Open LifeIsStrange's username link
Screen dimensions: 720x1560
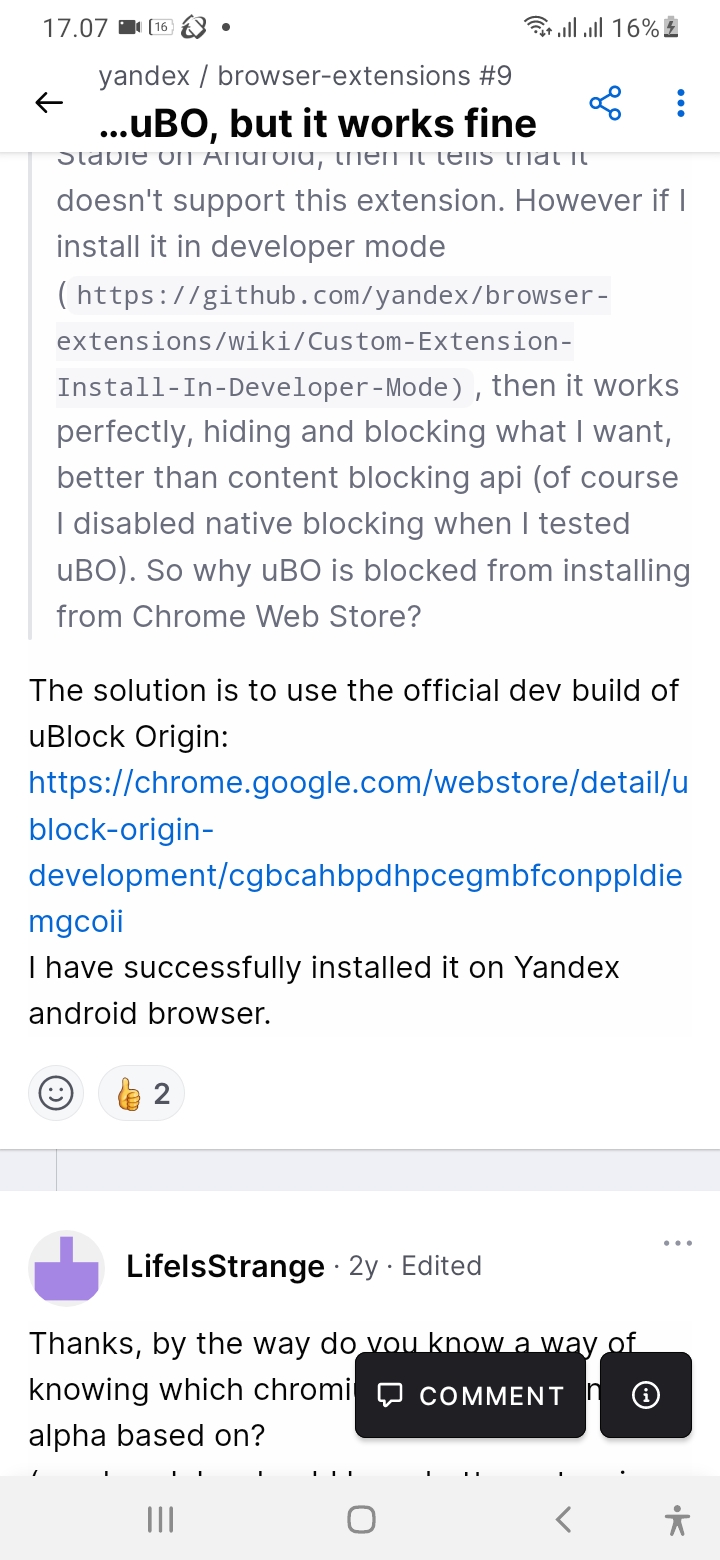(x=226, y=1265)
